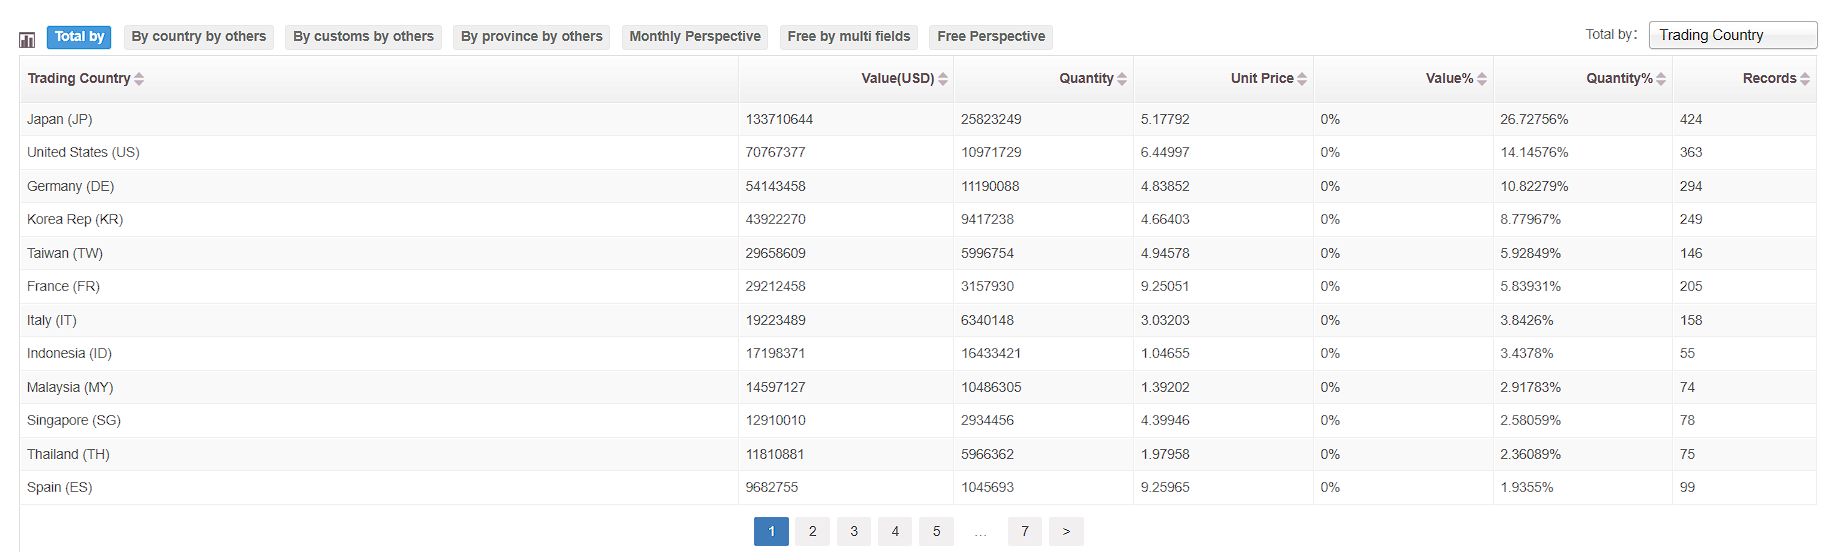Click quantity 3157930 for France
This screenshot has height=552, width=1838.
click(x=987, y=287)
